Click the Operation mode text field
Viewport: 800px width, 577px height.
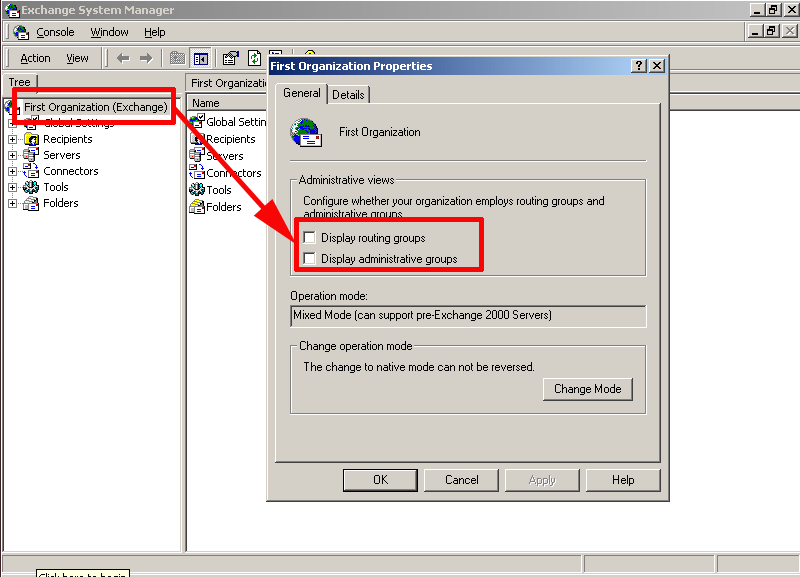coord(468,316)
